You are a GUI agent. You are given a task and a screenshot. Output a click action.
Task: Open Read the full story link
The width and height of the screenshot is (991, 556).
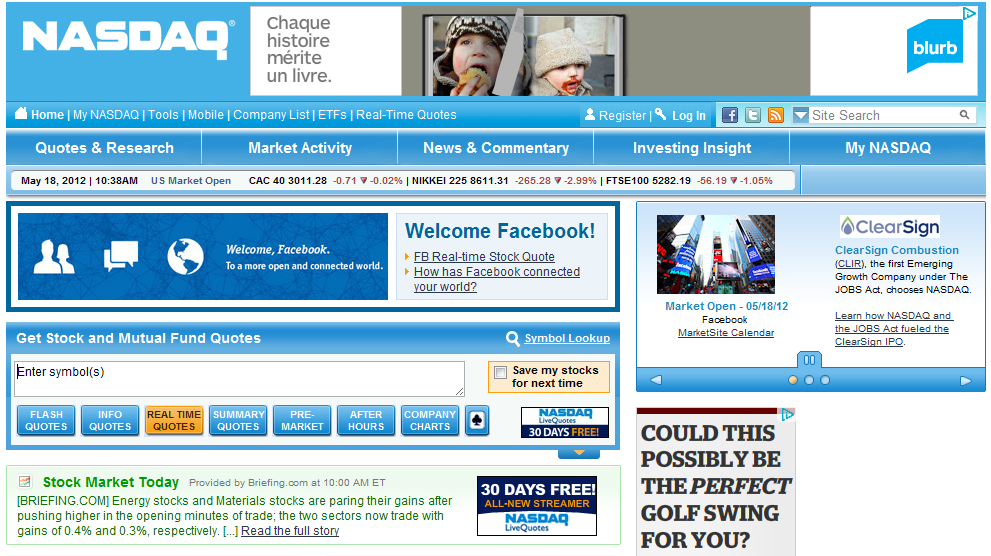(x=290, y=531)
